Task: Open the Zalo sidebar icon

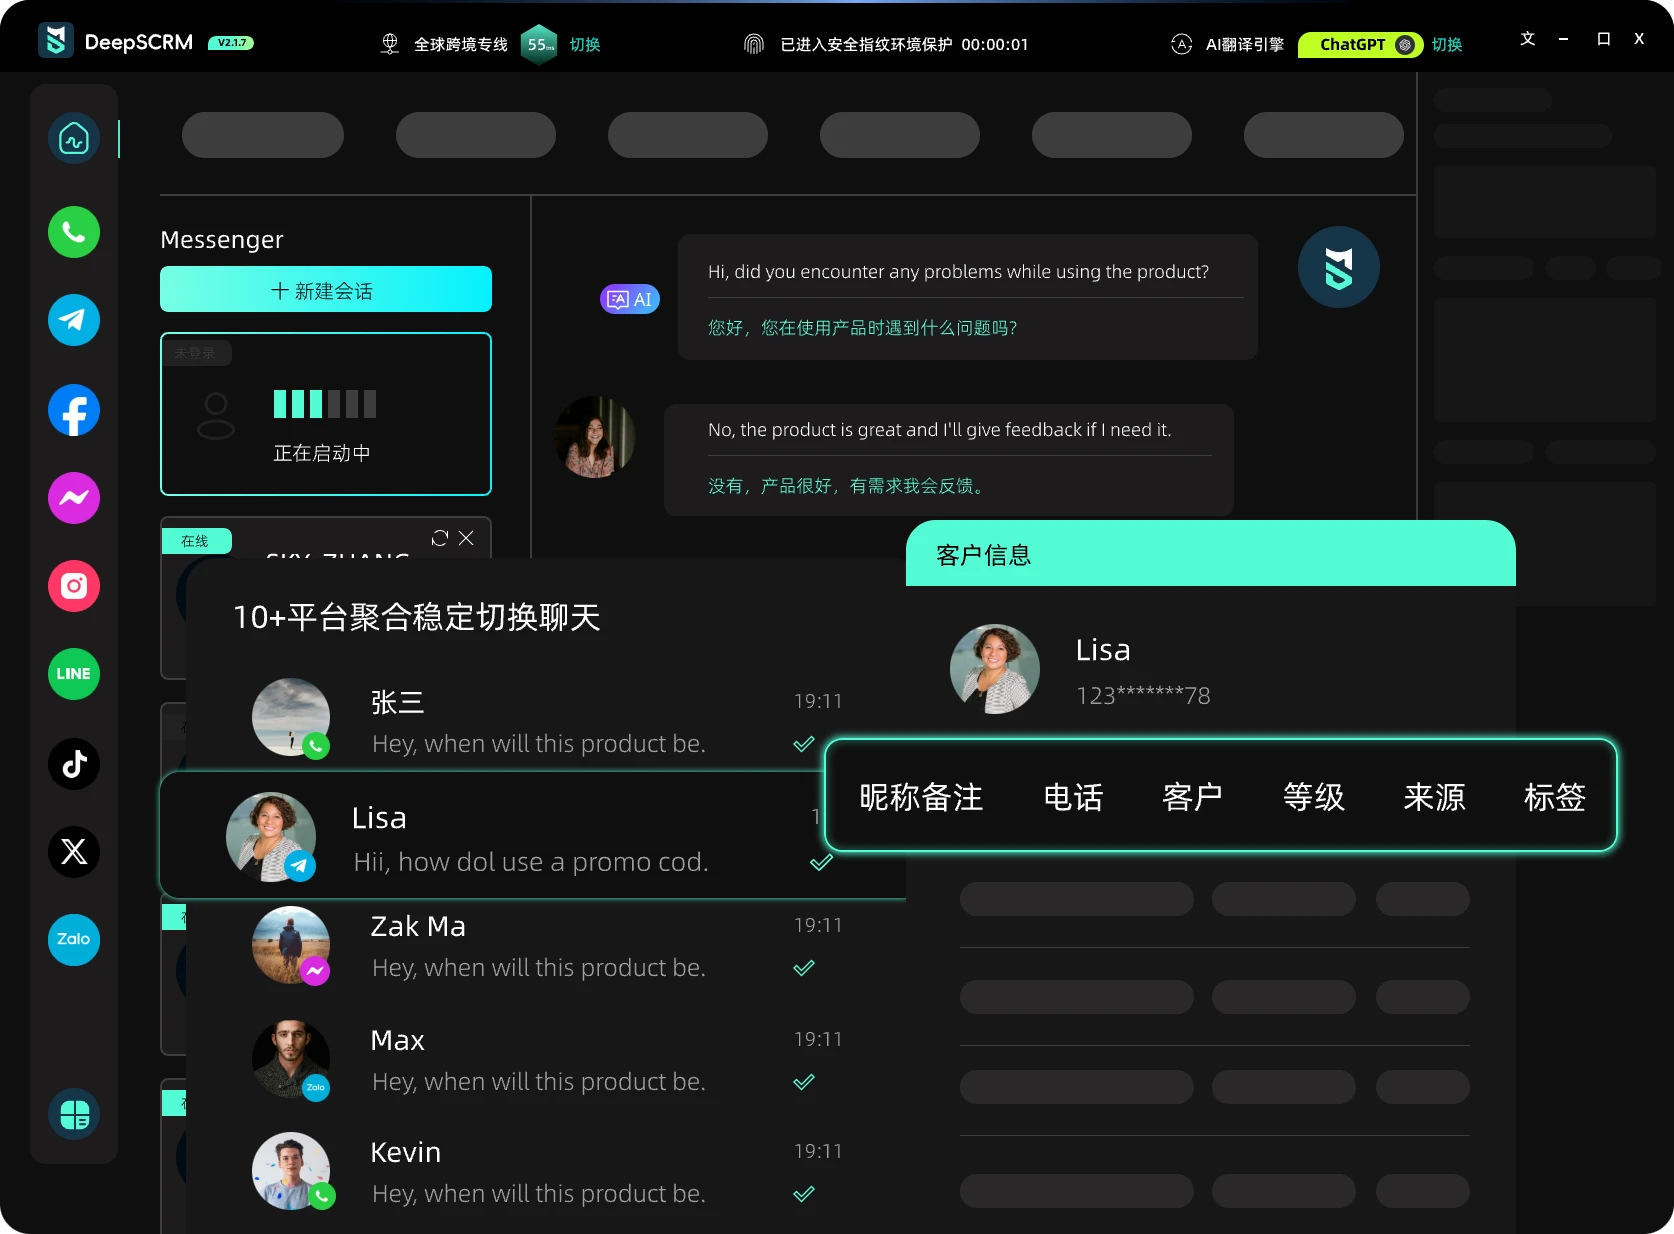Action: [x=74, y=940]
